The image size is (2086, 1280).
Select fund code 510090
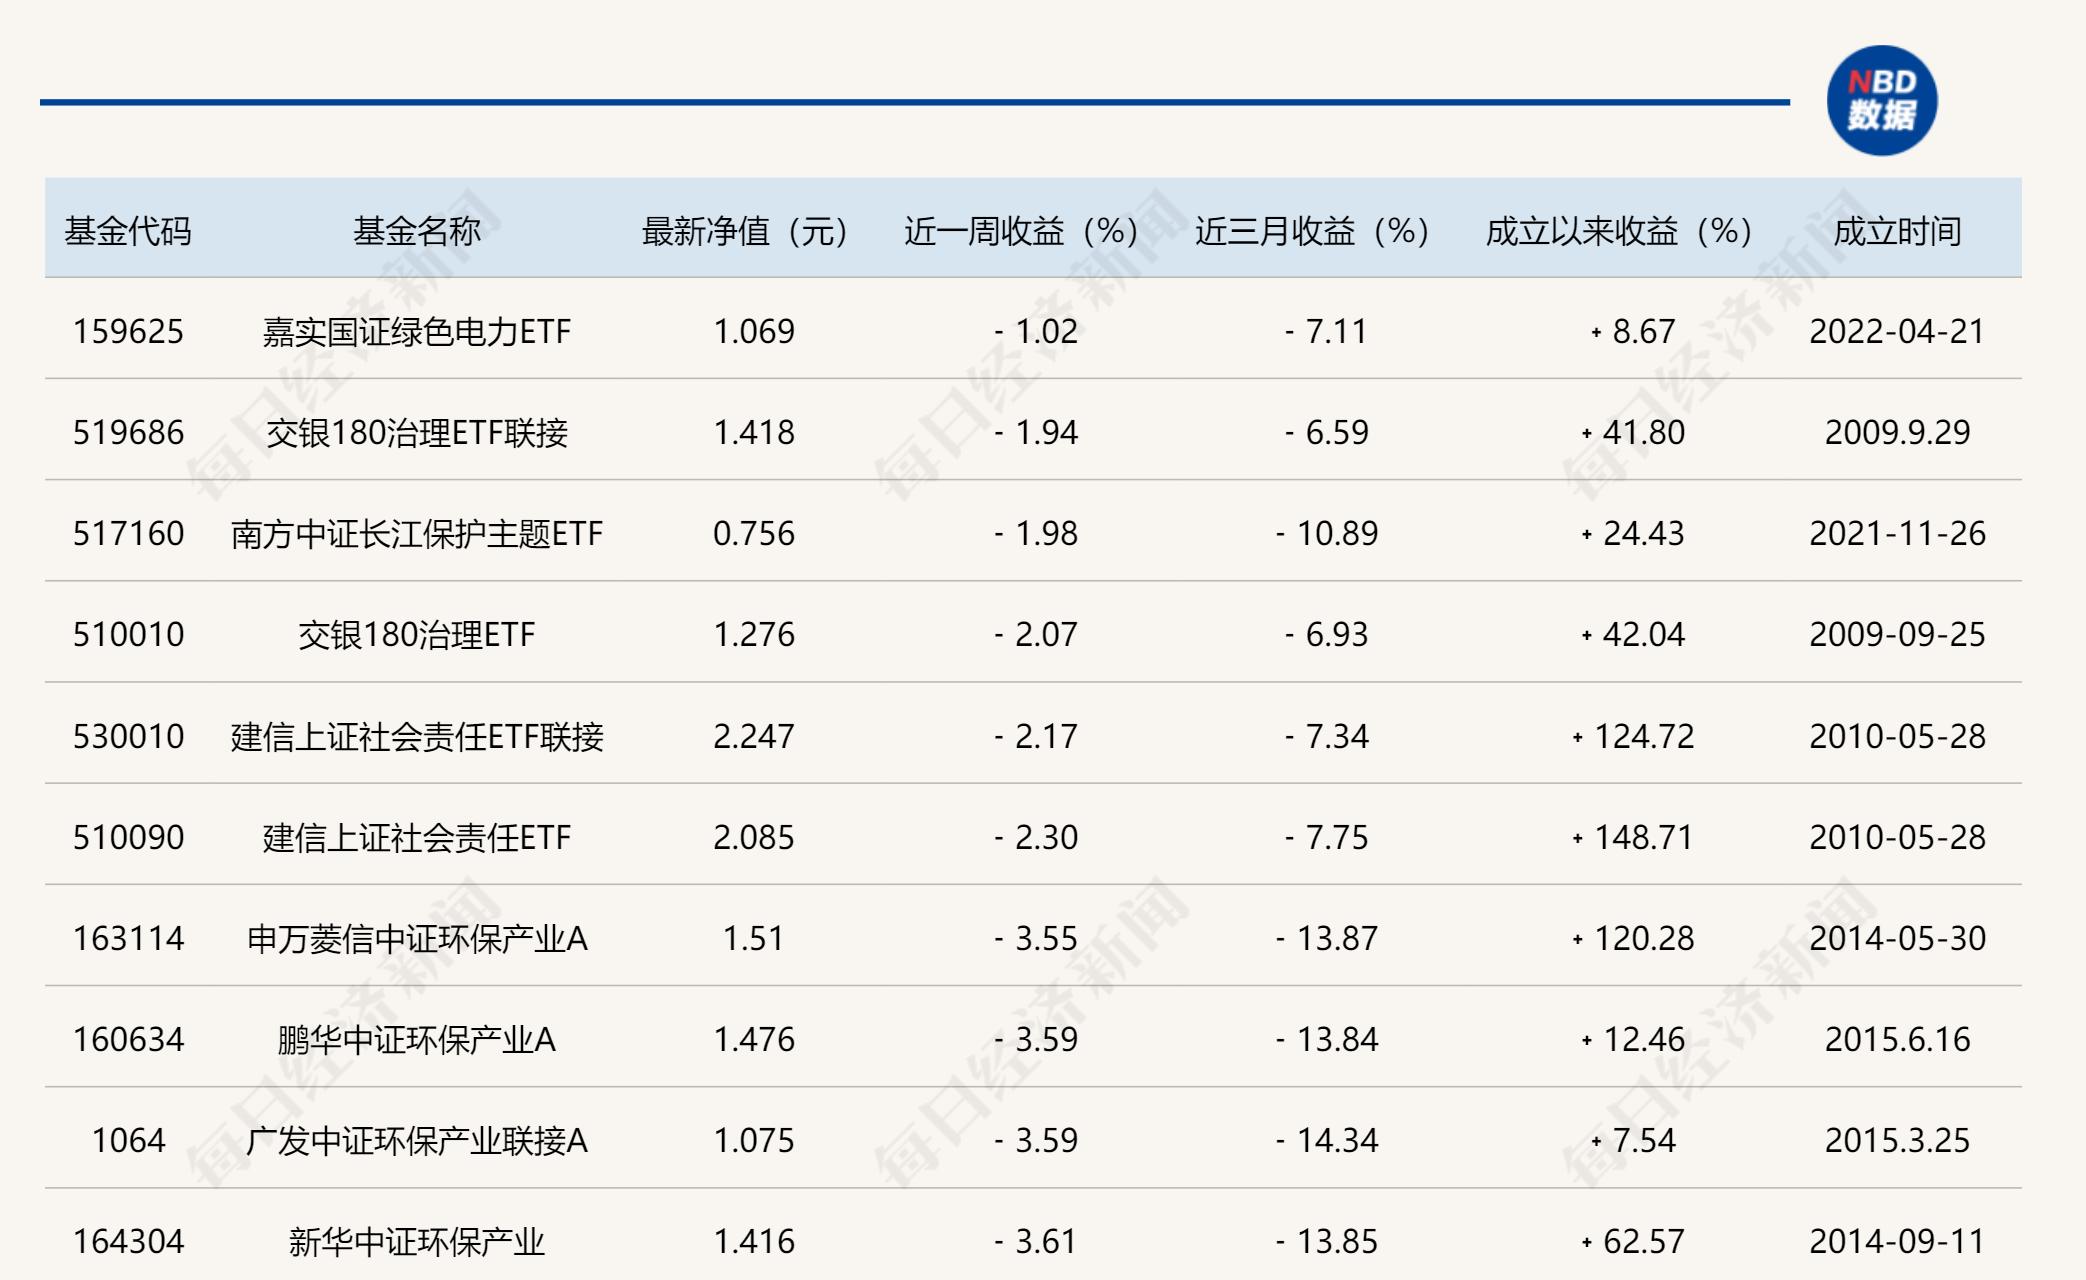[128, 837]
